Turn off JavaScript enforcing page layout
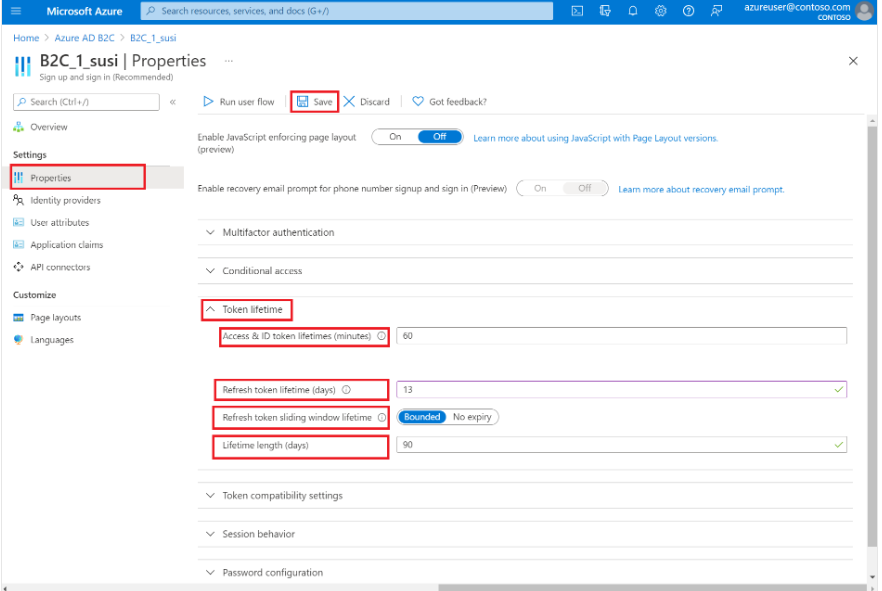Viewport: 882px width, 591px height. tap(440, 137)
